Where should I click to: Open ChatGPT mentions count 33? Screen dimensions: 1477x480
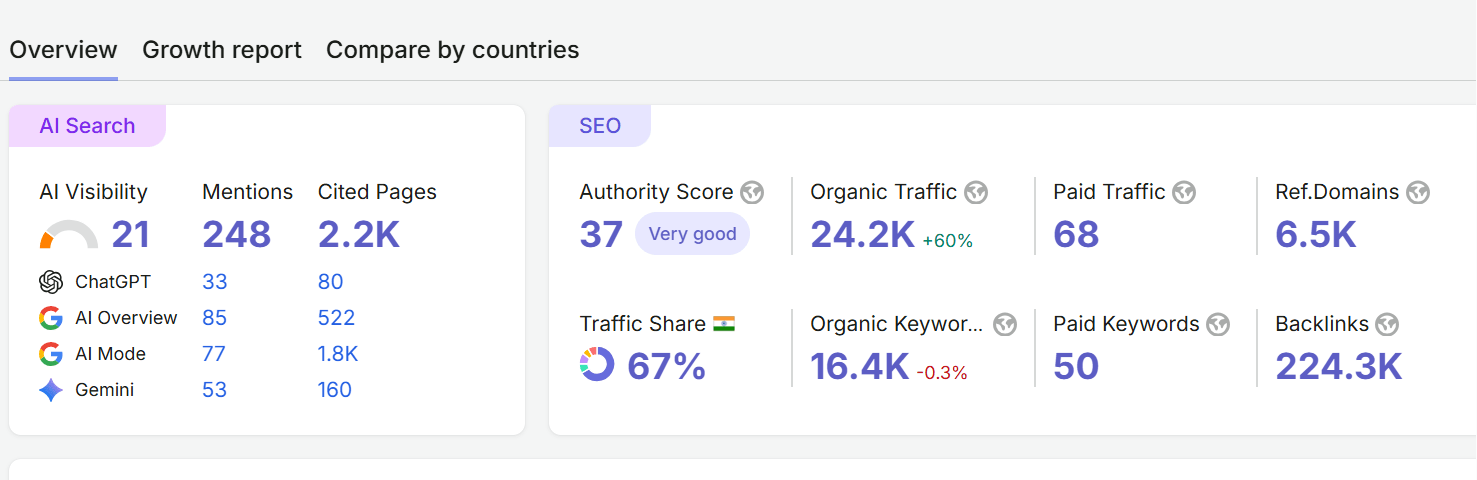(x=215, y=282)
